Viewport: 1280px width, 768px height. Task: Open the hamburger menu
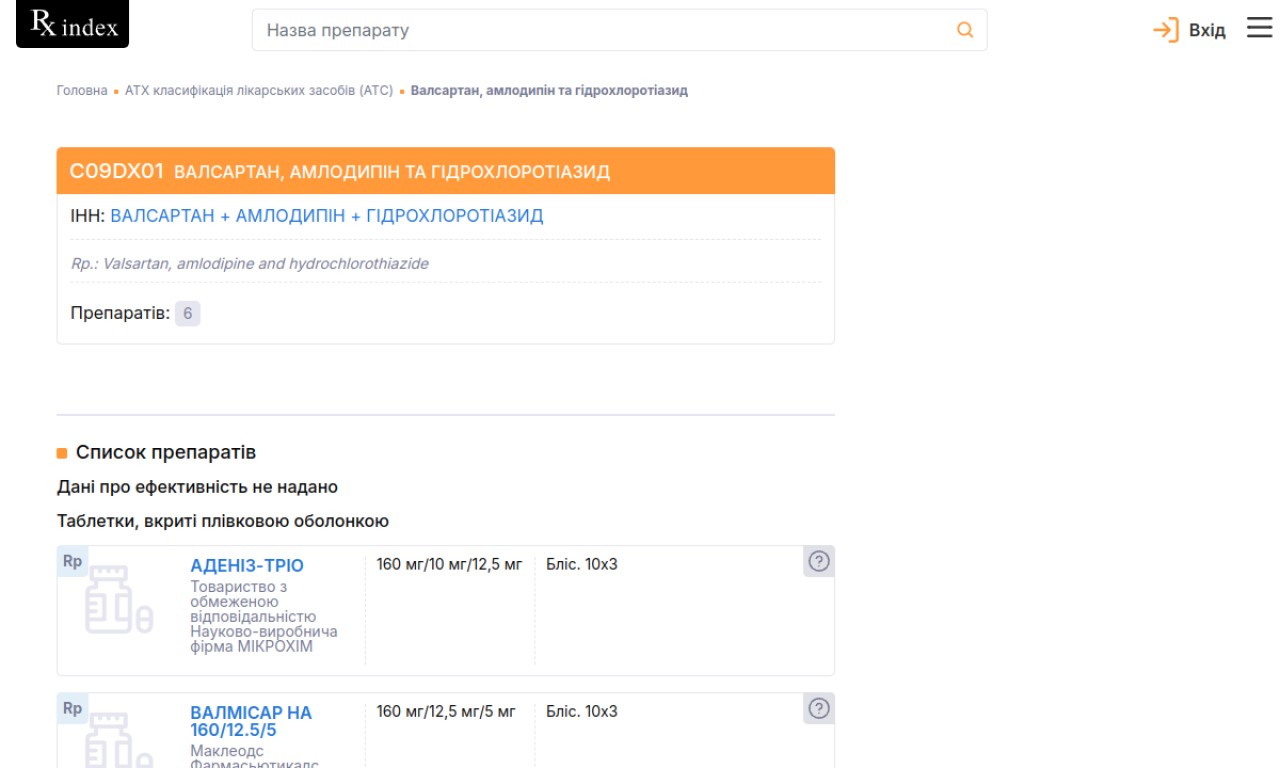pyautogui.click(x=1259, y=28)
